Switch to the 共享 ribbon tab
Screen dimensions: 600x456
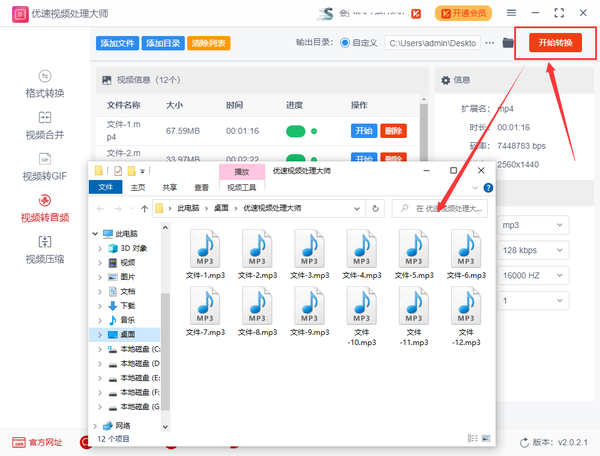(x=170, y=187)
